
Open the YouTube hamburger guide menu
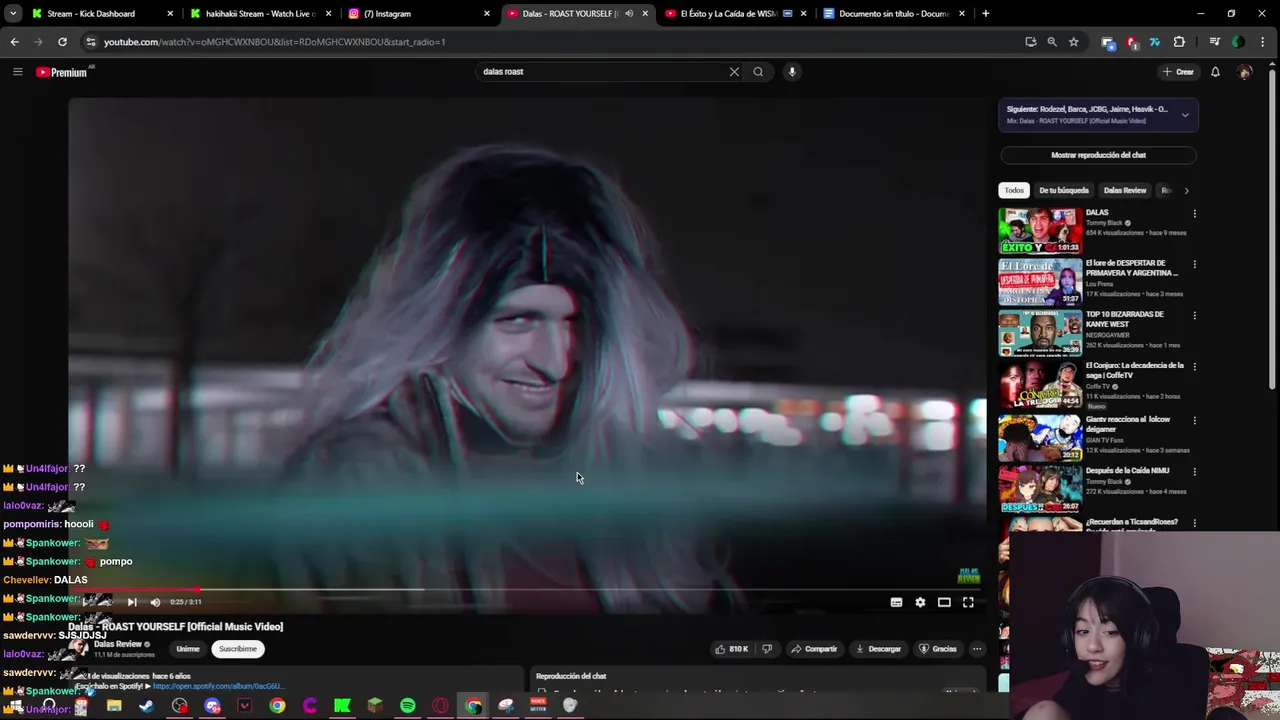point(17,72)
